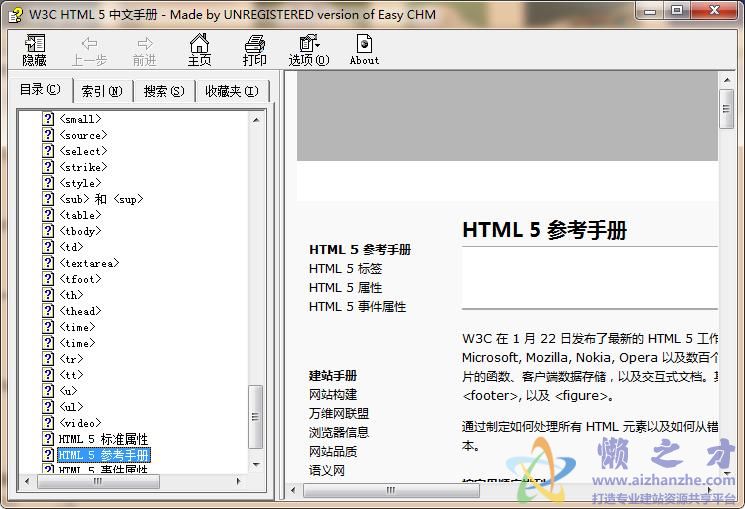Open the bold HTML 5 参考手册 sidebar link
The image size is (745, 509).
[360, 250]
